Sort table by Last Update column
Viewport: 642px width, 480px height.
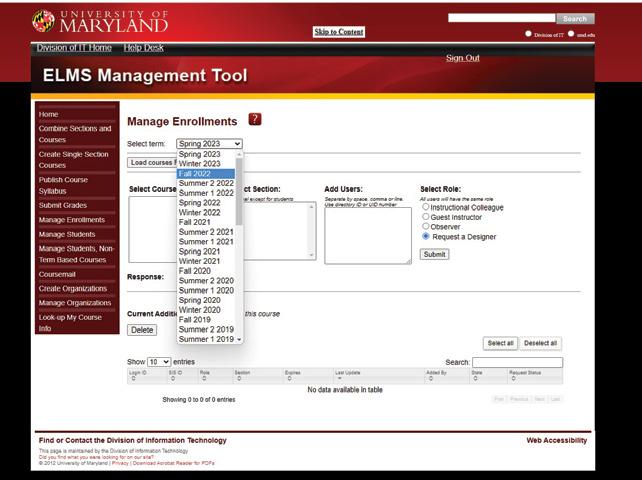379,376
